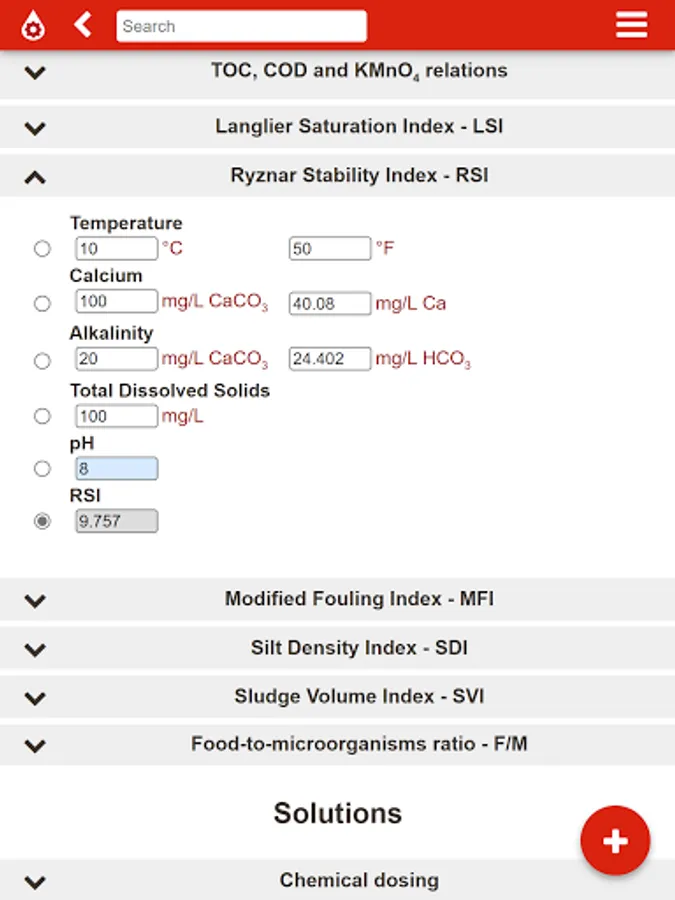This screenshot has width=675, height=900.
Task: Select the Temperature radio button
Action: coord(42,249)
